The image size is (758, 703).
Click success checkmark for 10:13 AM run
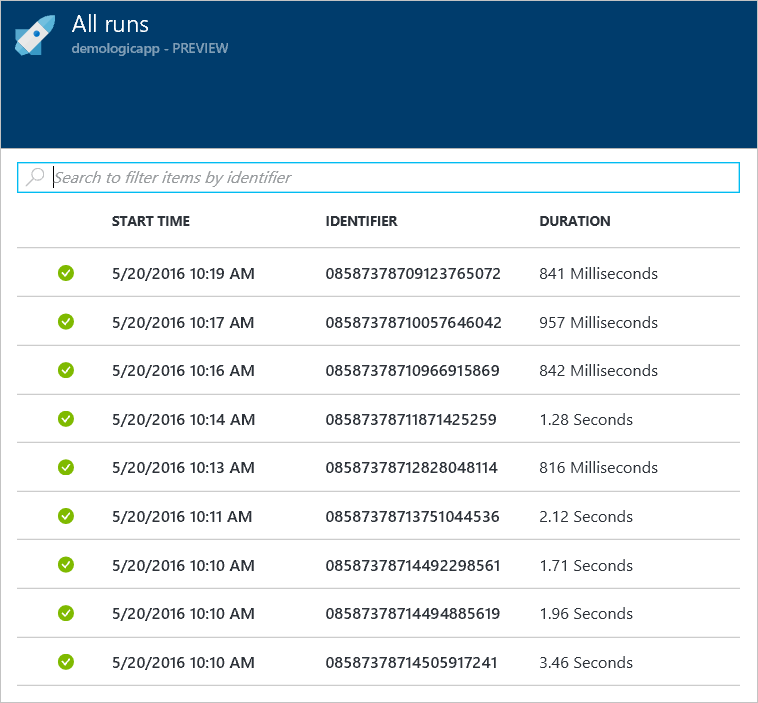click(66, 467)
